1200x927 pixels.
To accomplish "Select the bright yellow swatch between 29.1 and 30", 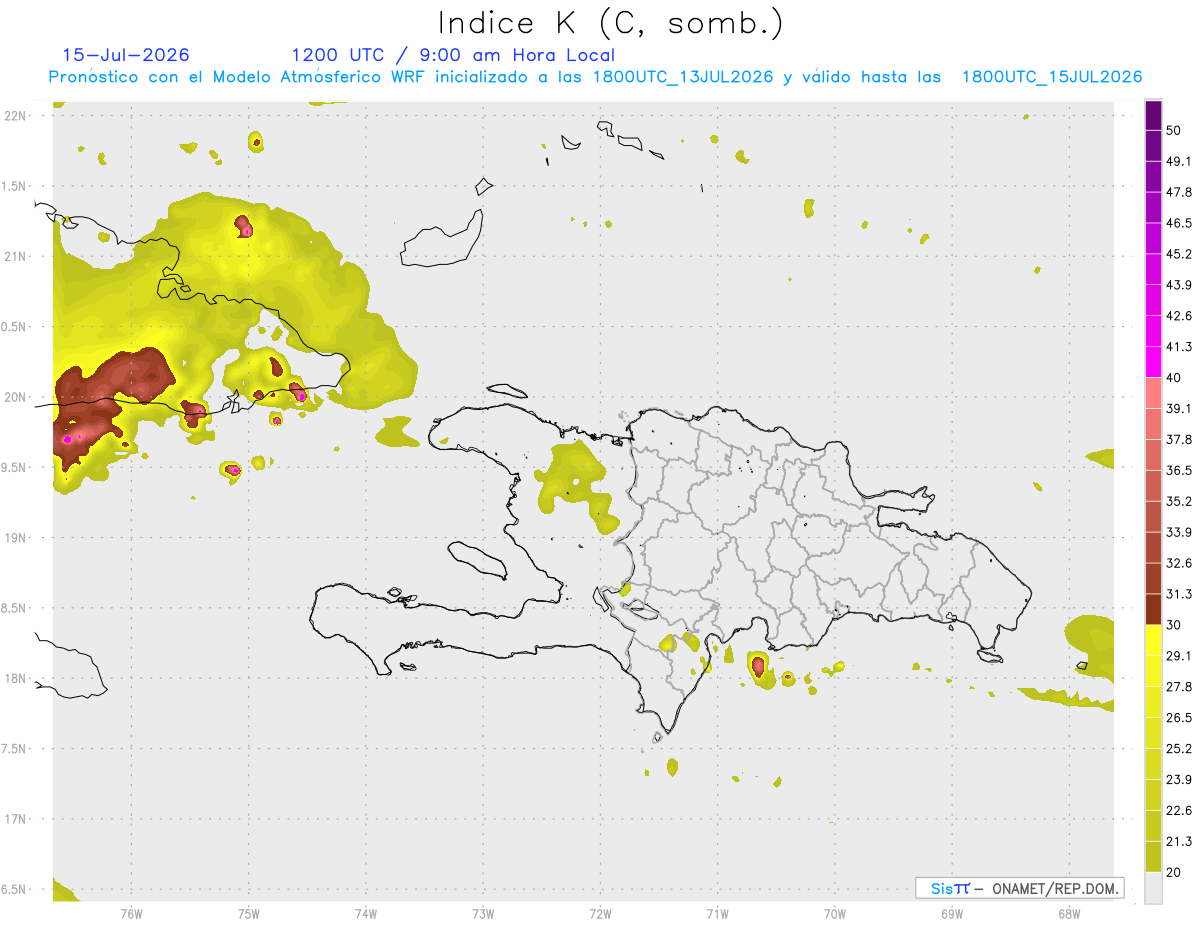I will [1154, 640].
